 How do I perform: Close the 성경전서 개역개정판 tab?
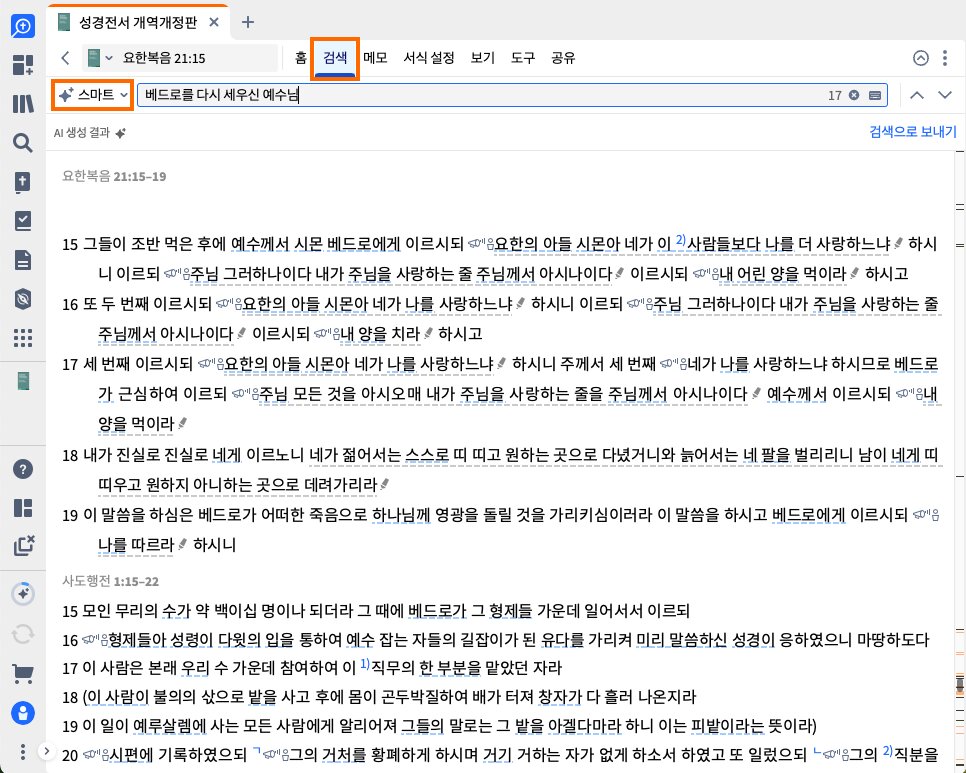click(214, 23)
